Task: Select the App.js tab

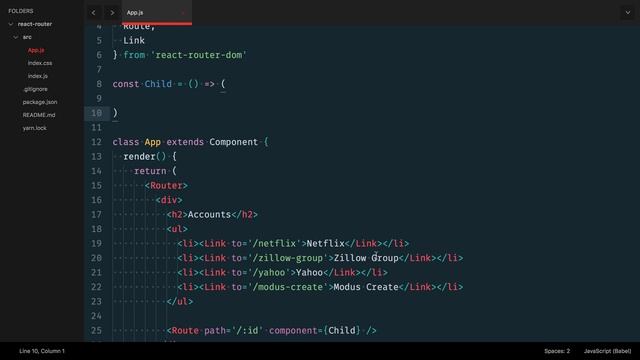Action: 157,13
